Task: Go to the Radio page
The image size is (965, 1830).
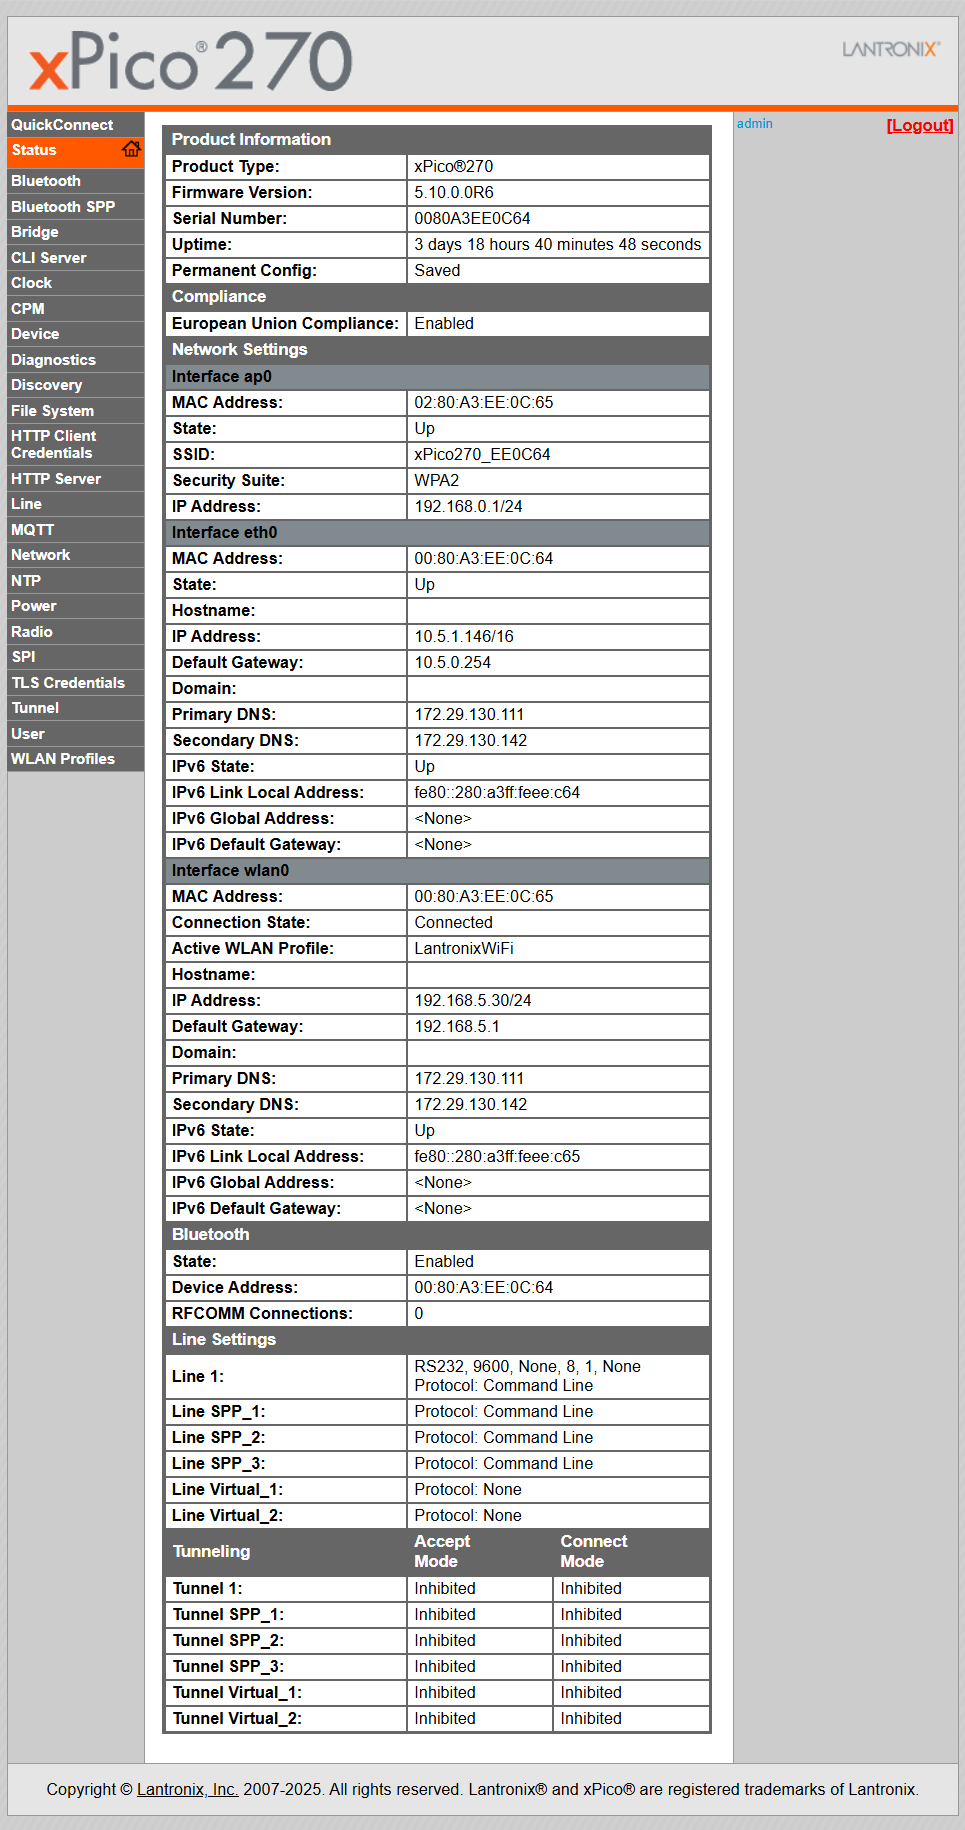Action: pos(76,632)
